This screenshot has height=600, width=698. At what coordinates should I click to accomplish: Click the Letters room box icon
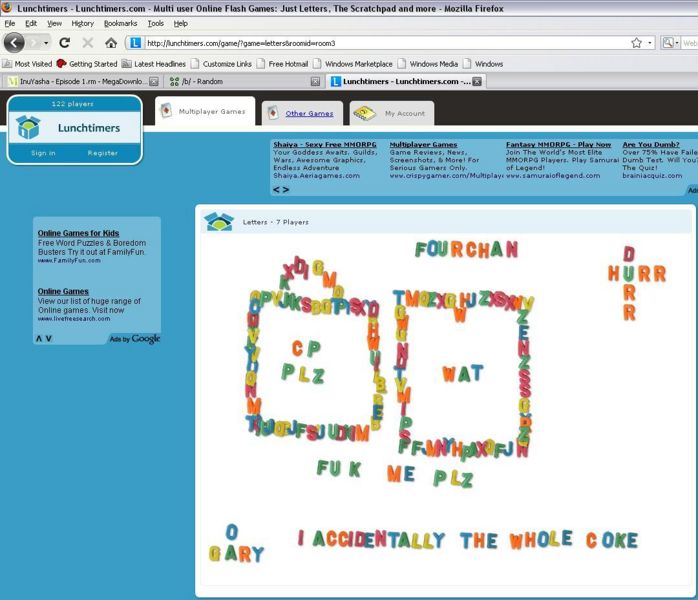218,221
